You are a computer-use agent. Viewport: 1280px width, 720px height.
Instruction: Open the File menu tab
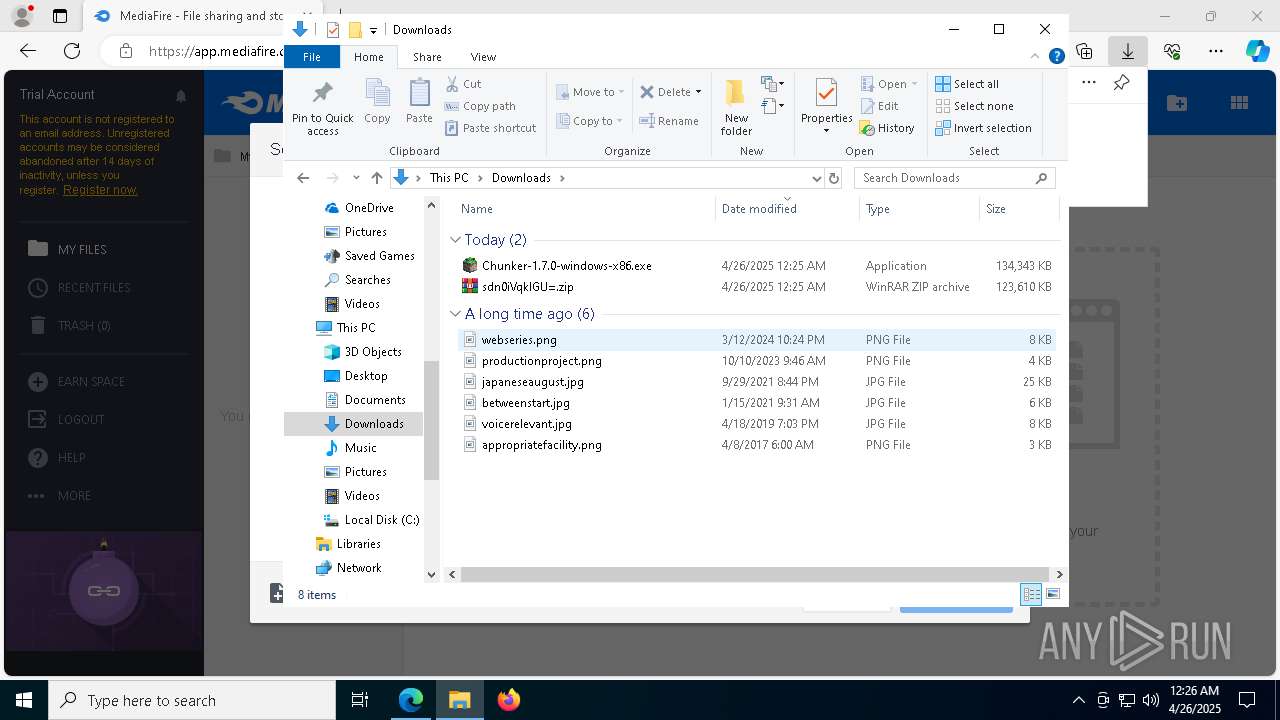point(312,57)
